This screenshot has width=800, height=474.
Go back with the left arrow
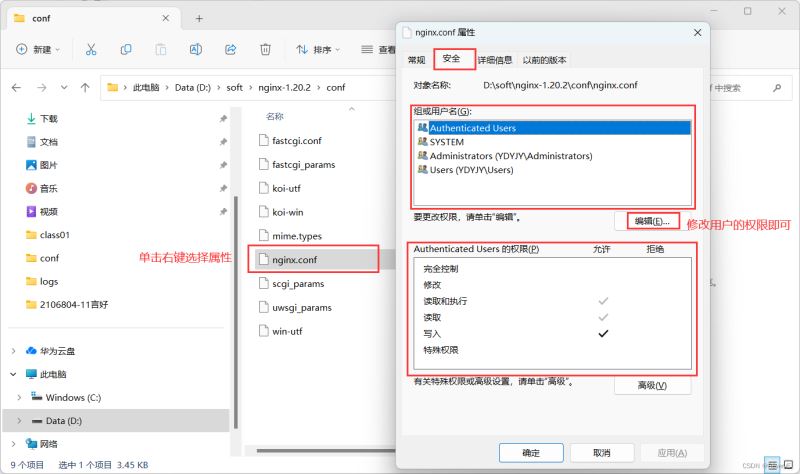tap(16, 88)
